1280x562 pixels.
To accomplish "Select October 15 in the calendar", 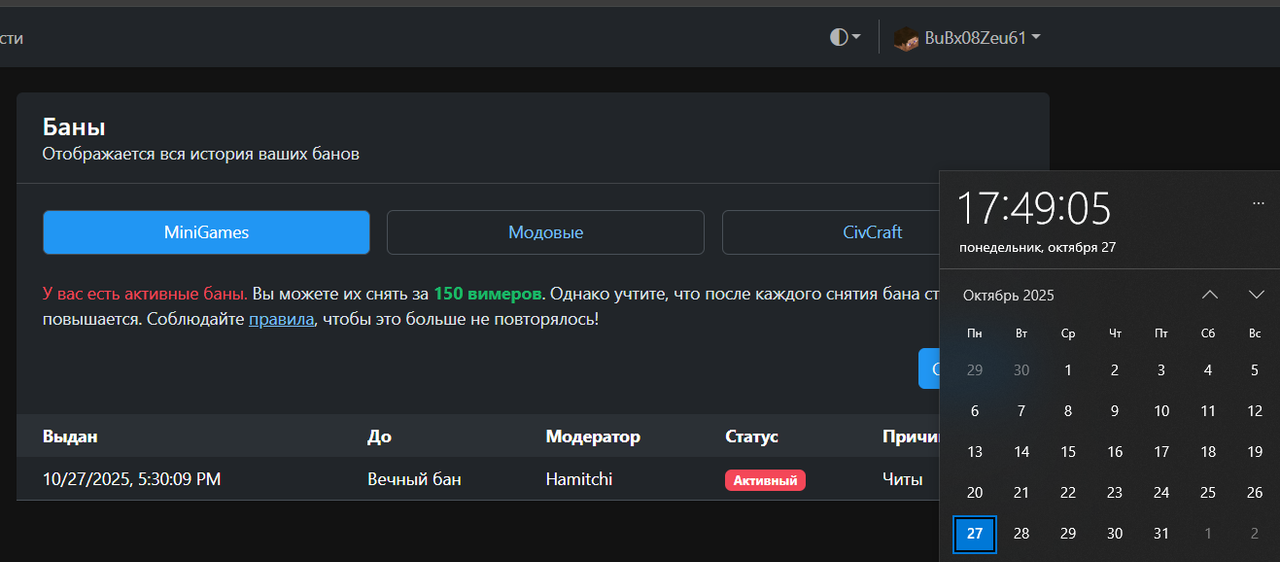I will [x=1068, y=452].
